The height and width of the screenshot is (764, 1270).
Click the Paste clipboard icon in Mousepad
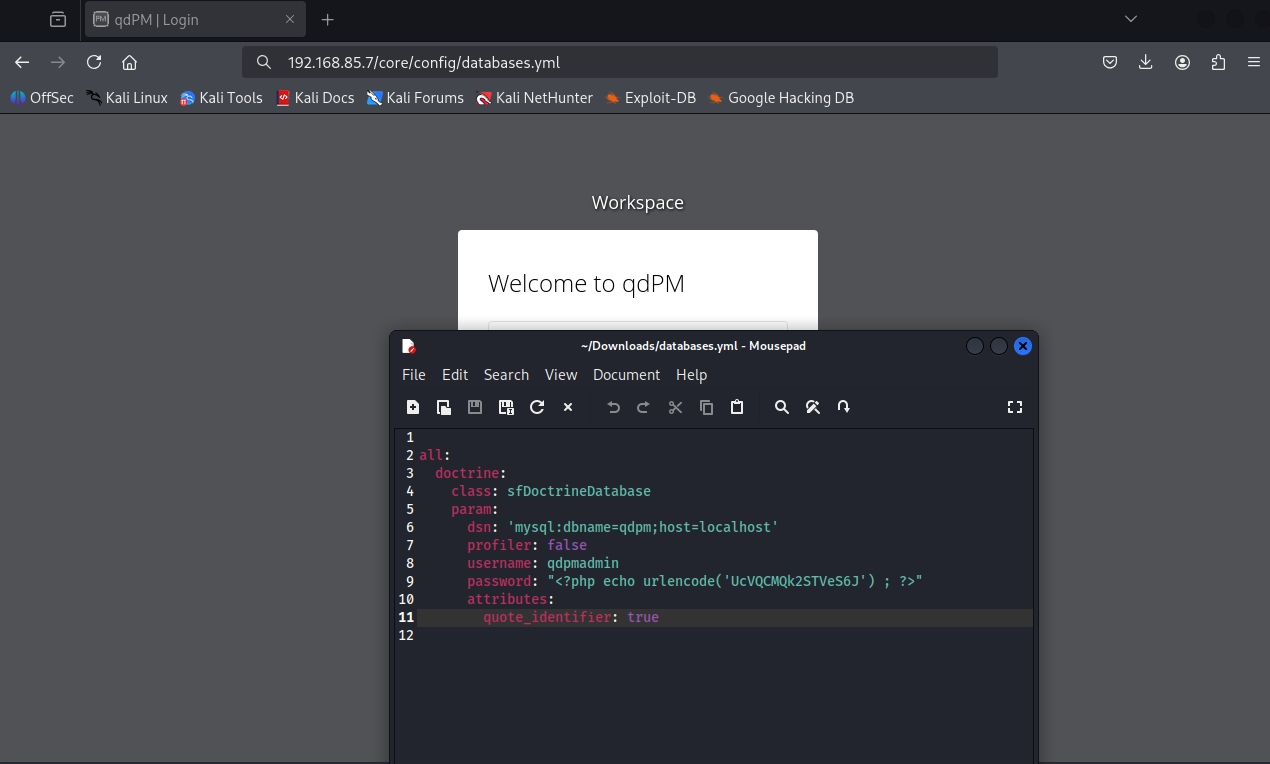(737, 407)
